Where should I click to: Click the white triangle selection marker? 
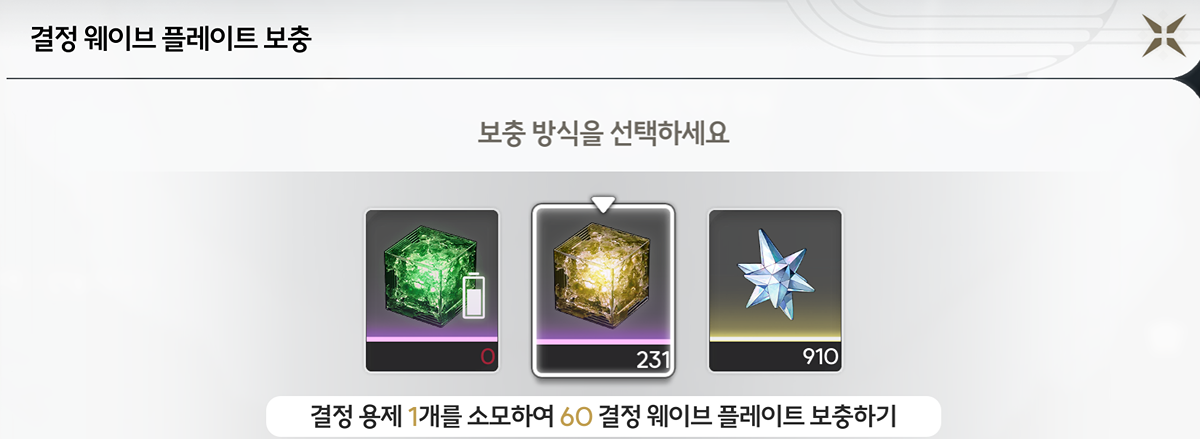604,203
